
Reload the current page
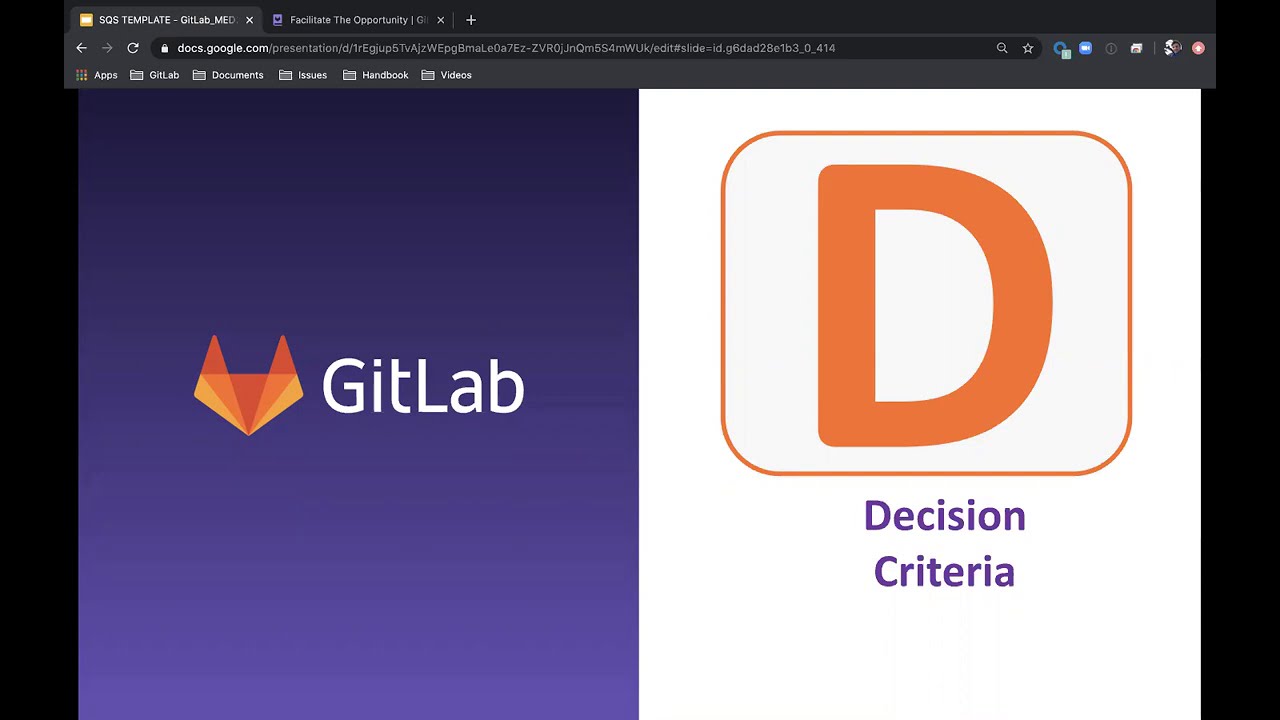tap(132, 48)
